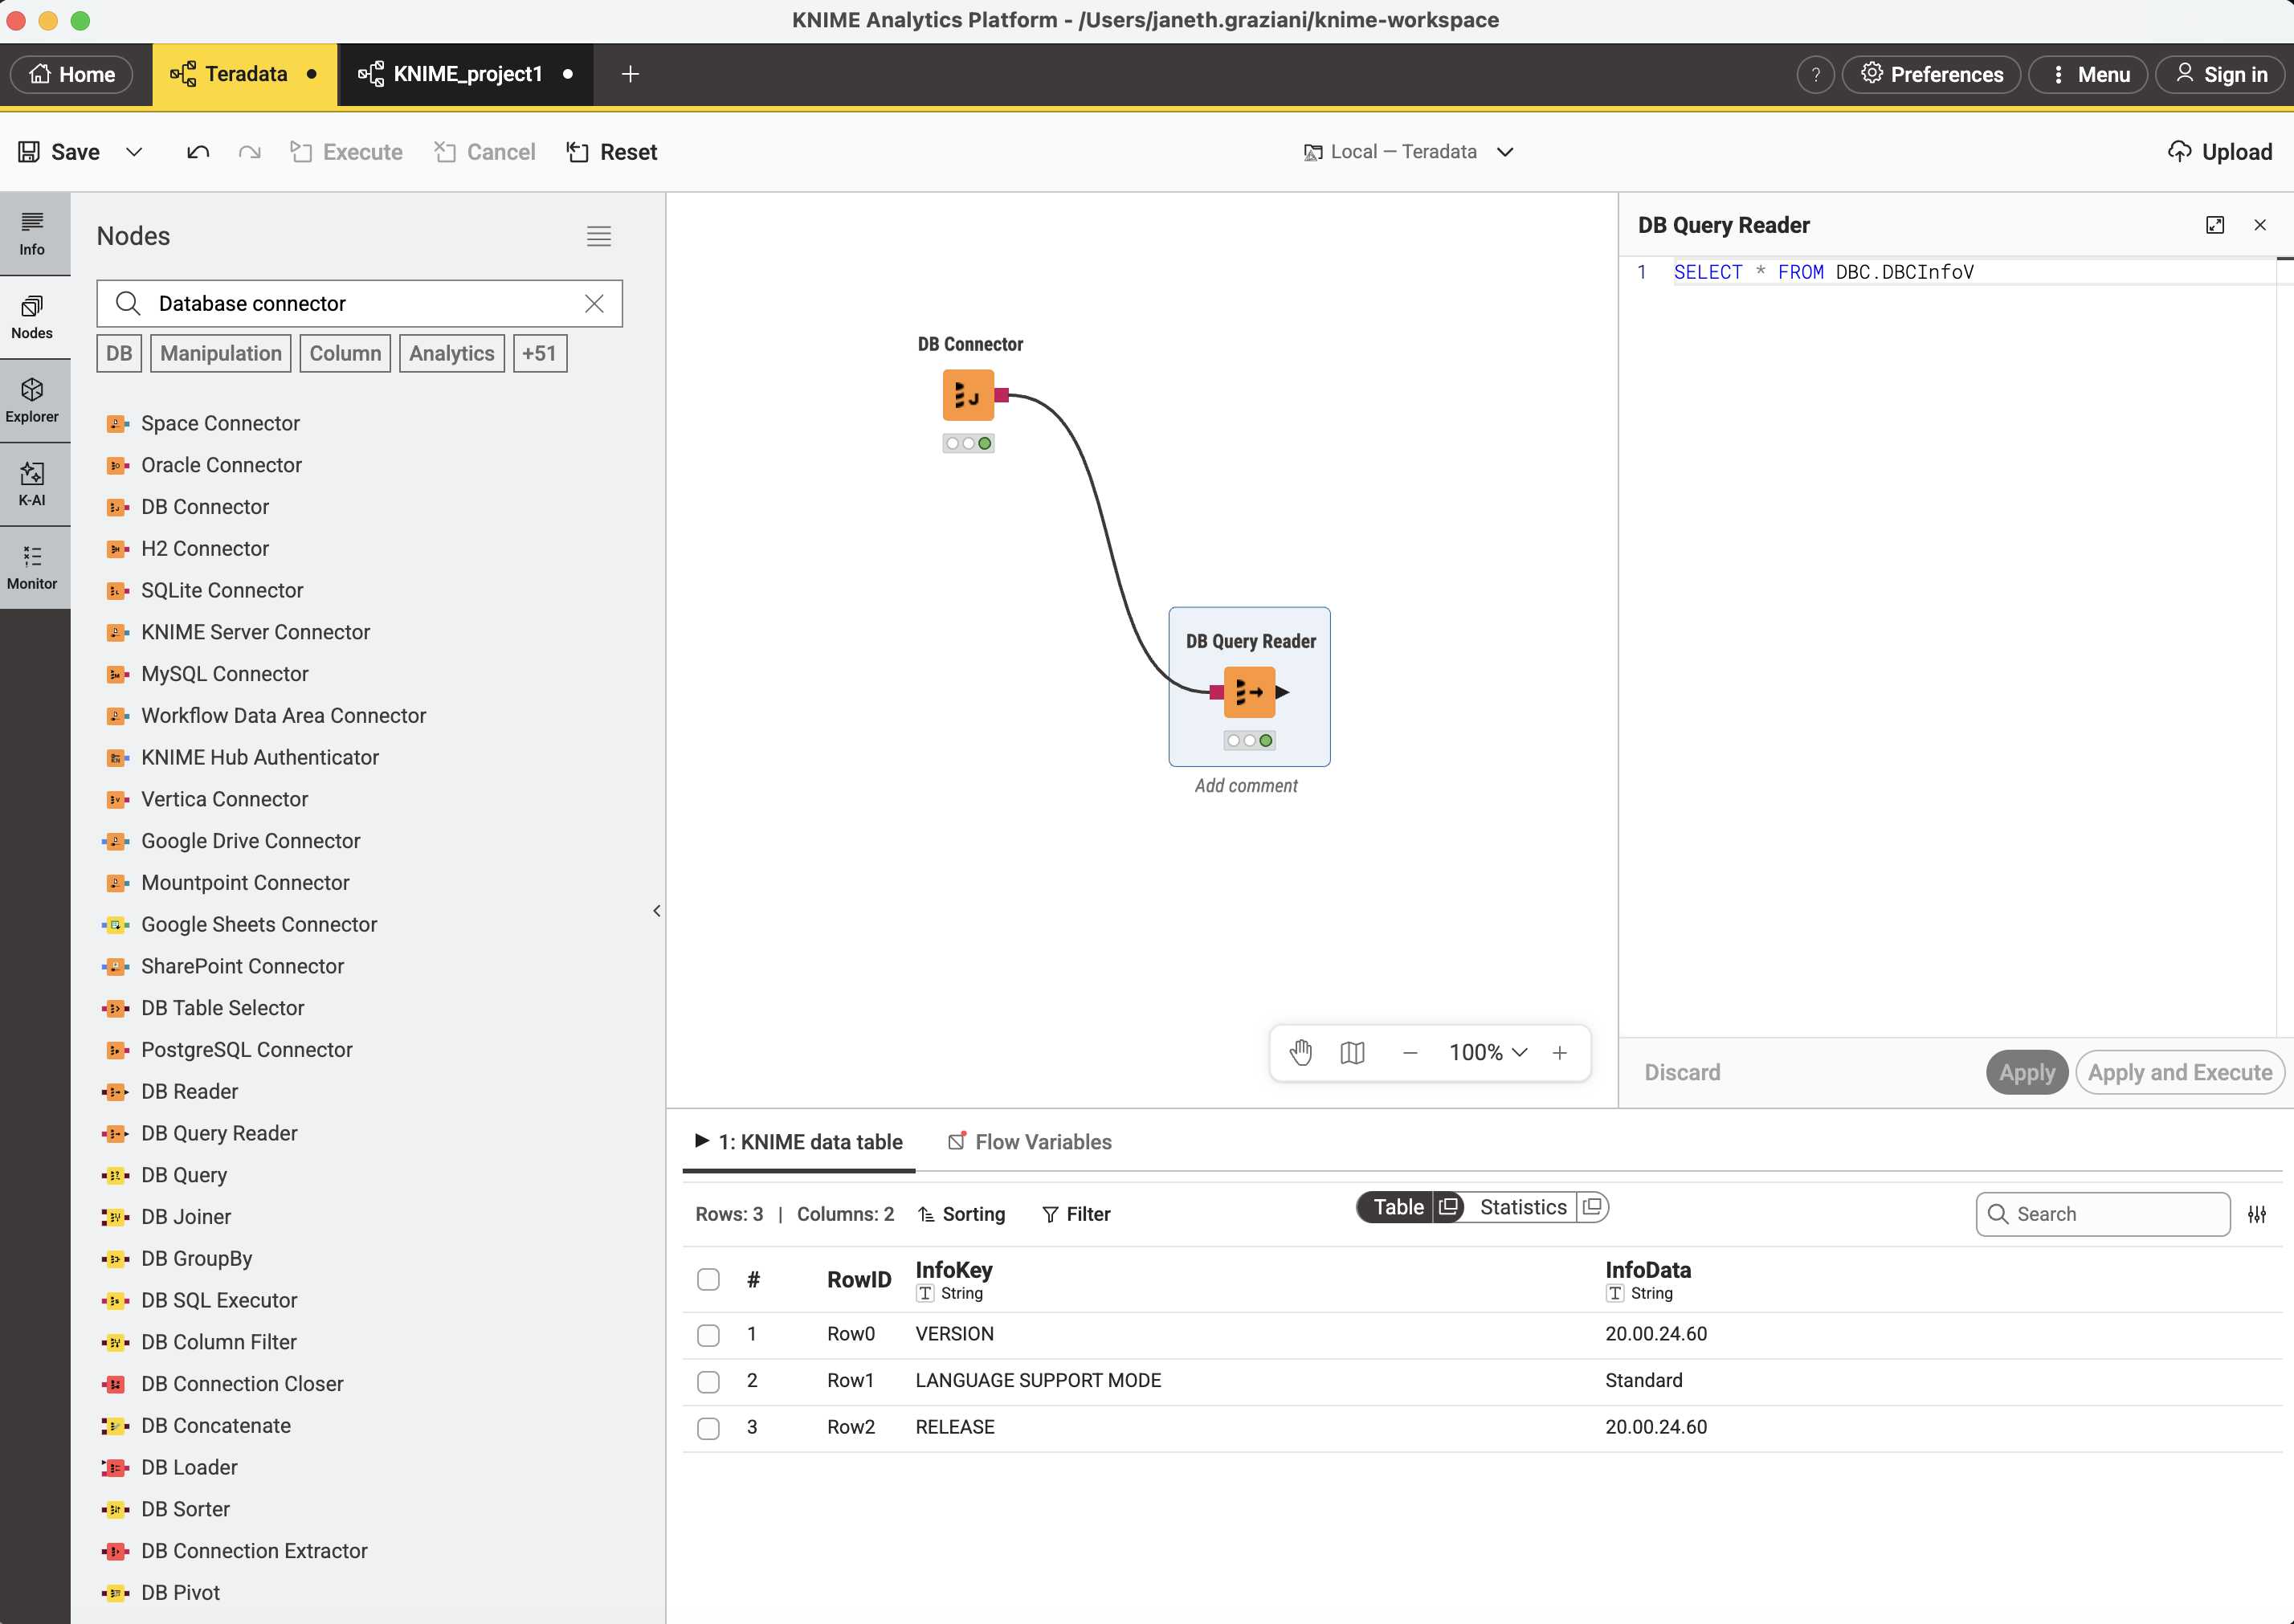Select the DB Connector node on canvas
The image size is (2294, 1624).
tap(968, 395)
